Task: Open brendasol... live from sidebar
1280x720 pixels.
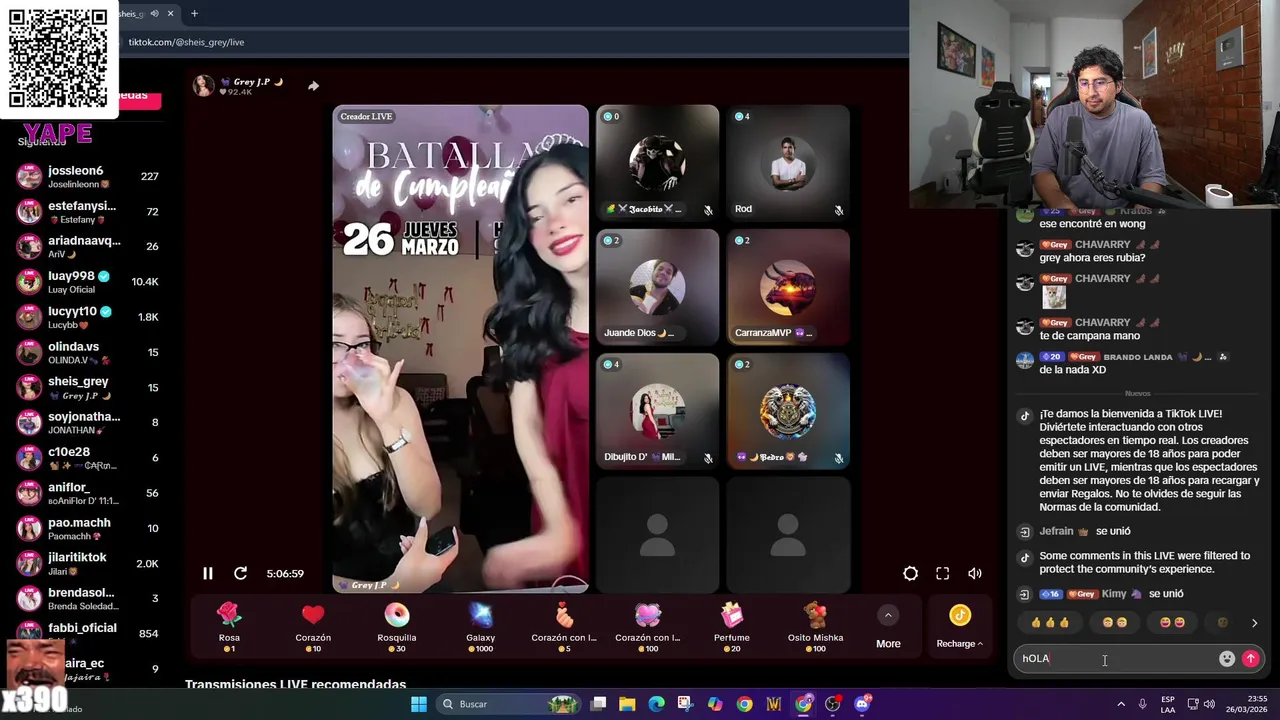Action: (88, 599)
